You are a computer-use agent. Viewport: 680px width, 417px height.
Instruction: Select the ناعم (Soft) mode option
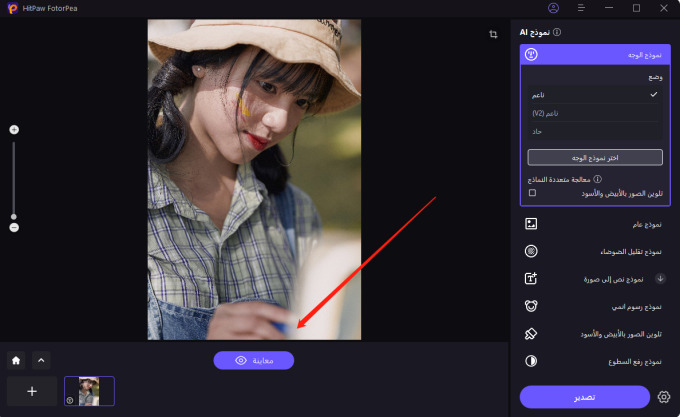(x=594, y=94)
